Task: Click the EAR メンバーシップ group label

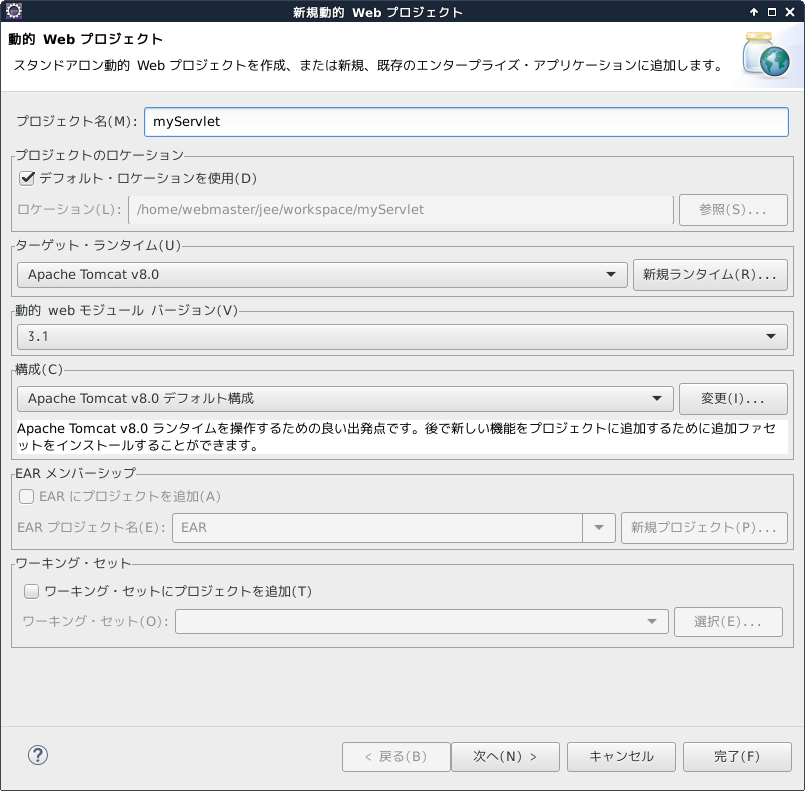Action: (x=75, y=473)
